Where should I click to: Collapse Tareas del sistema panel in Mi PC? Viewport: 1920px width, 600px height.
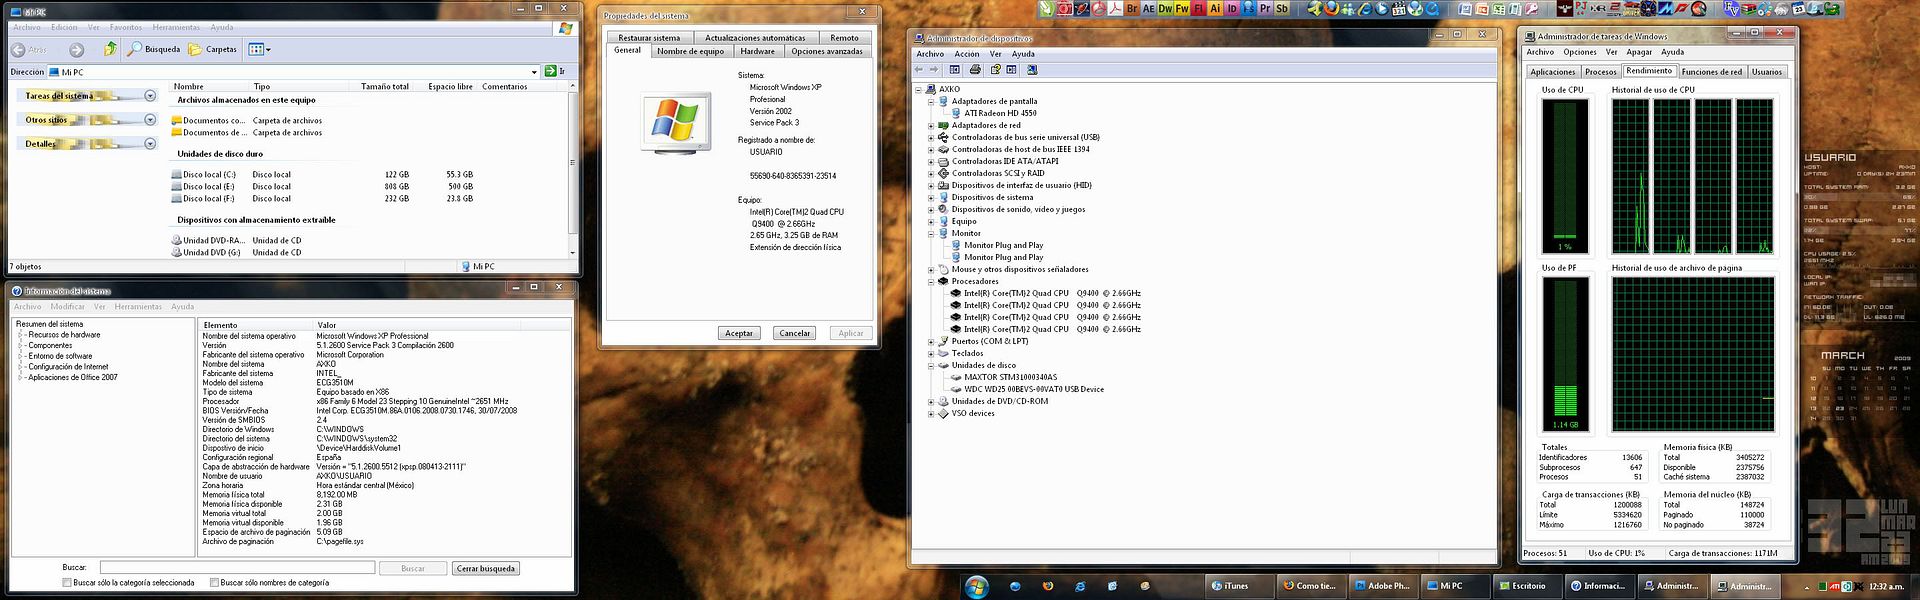150,96
